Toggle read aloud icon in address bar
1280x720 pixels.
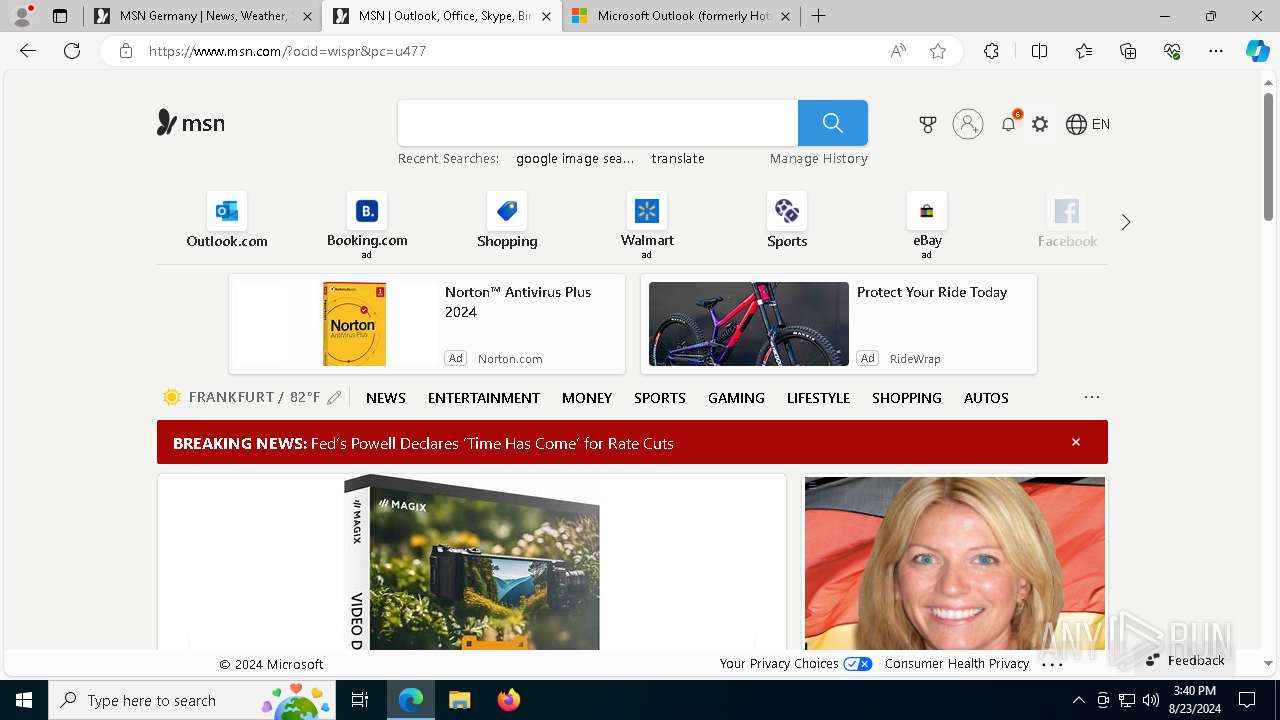pyautogui.click(x=898, y=51)
